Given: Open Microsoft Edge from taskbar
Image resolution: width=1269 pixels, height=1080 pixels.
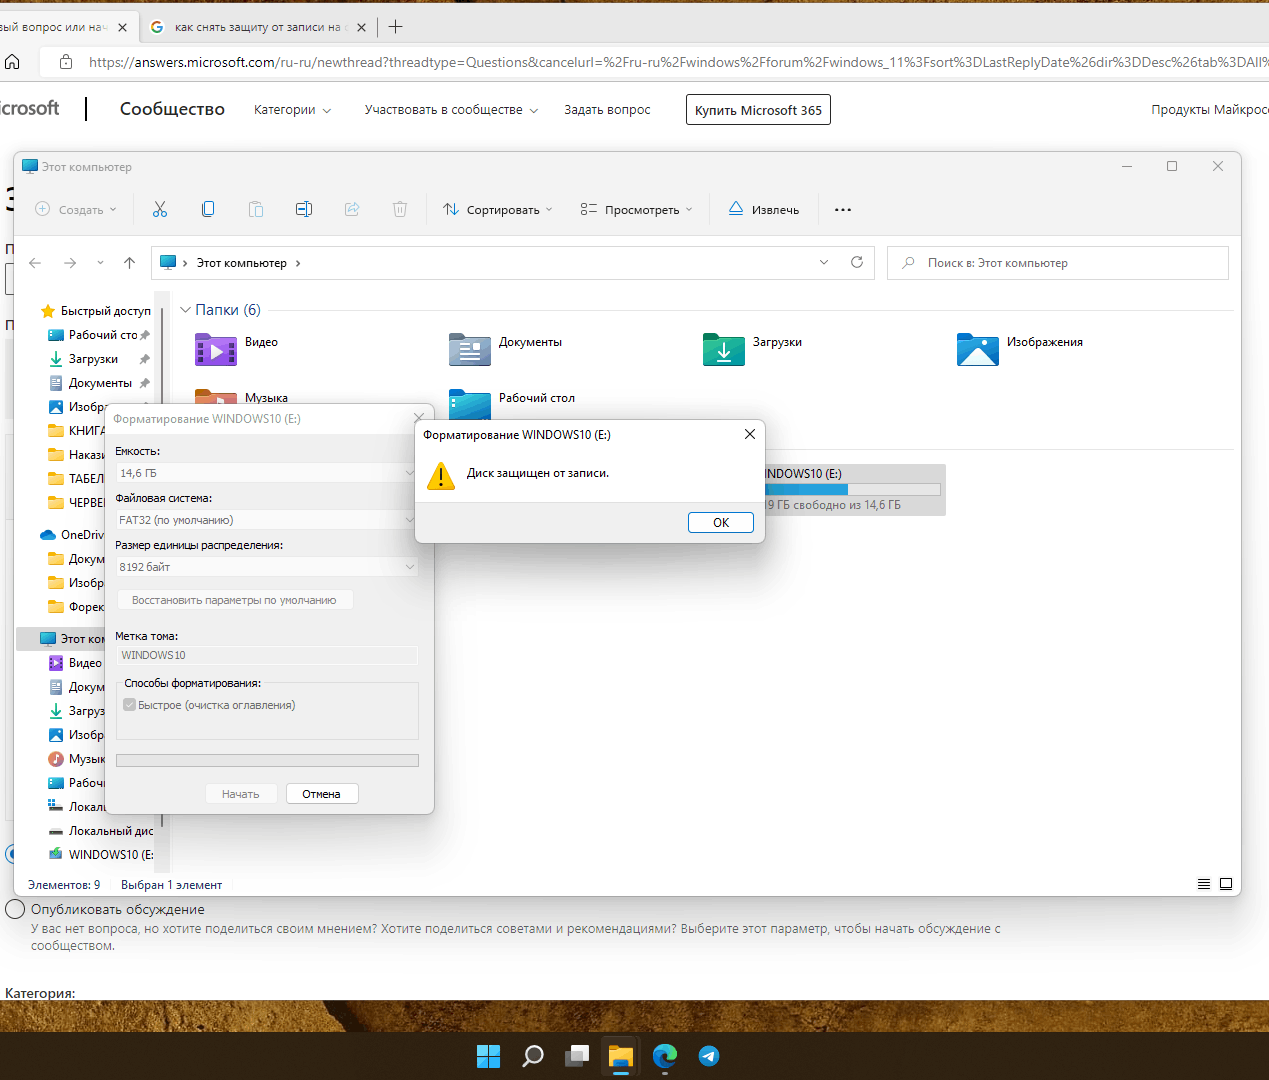Looking at the screenshot, I should point(665,1056).
